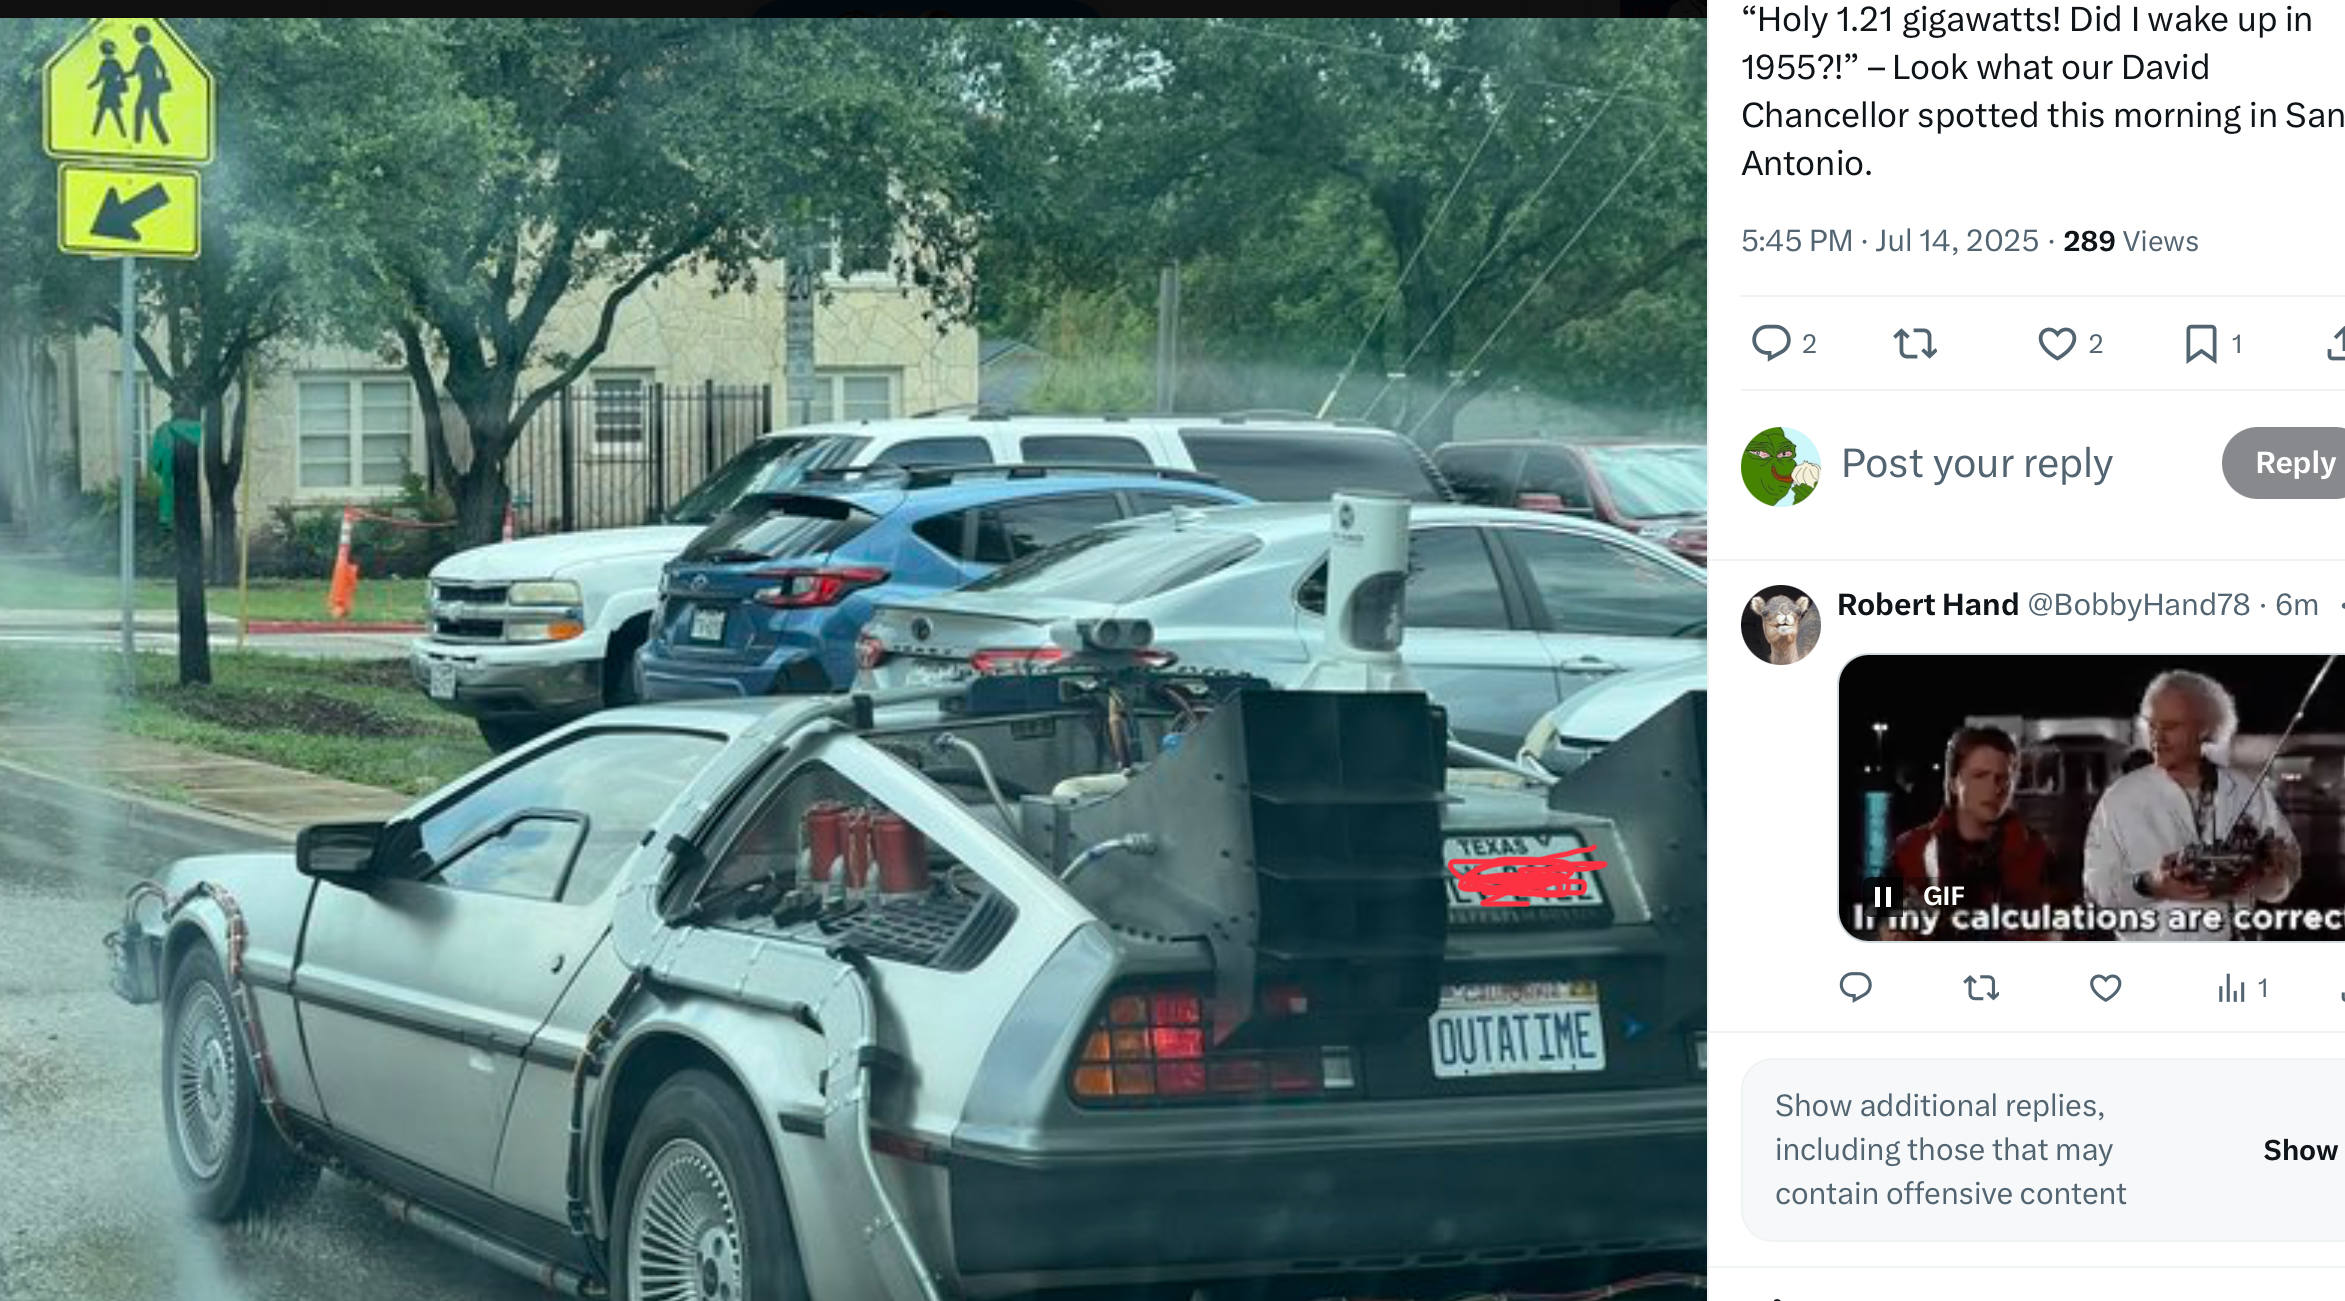Click the Post your reply field

[x=1976, y=463]
